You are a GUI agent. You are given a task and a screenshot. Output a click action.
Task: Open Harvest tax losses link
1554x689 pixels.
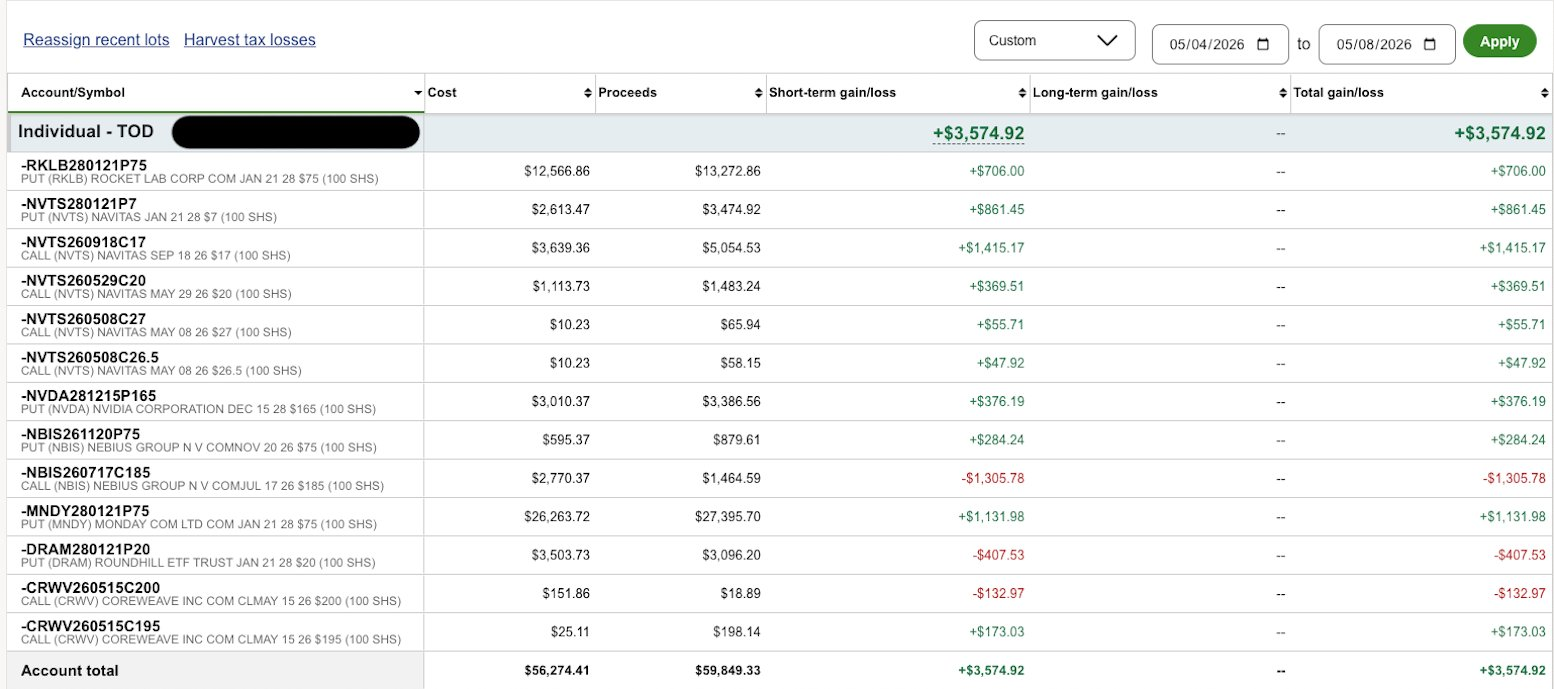coord(250,40)
